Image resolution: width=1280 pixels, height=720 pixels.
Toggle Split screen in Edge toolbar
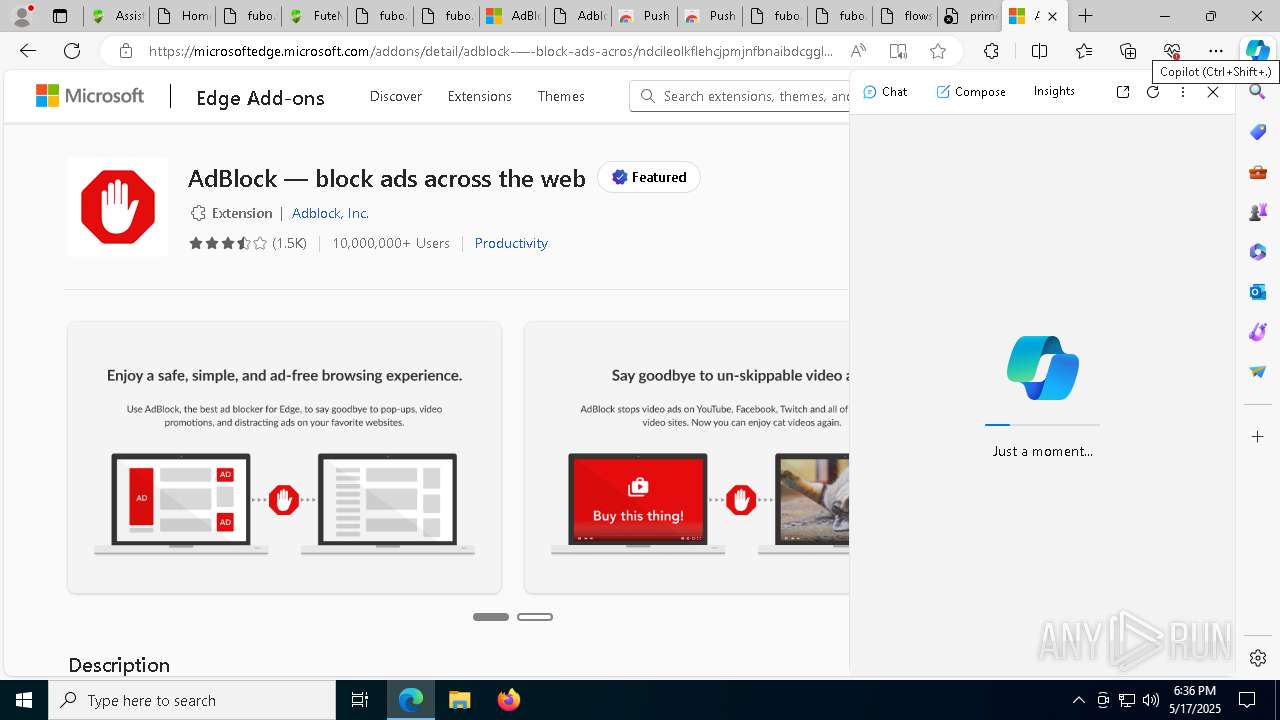pyautogui.click(x=1039, y=51)
